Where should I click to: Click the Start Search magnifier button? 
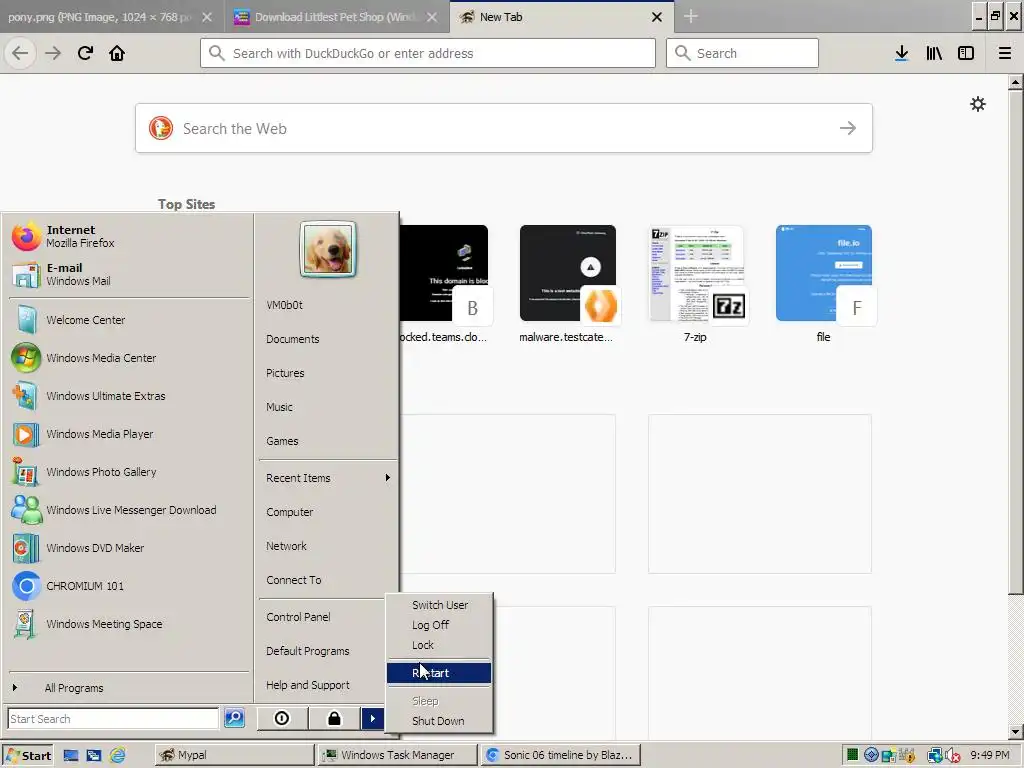[234, 718]
